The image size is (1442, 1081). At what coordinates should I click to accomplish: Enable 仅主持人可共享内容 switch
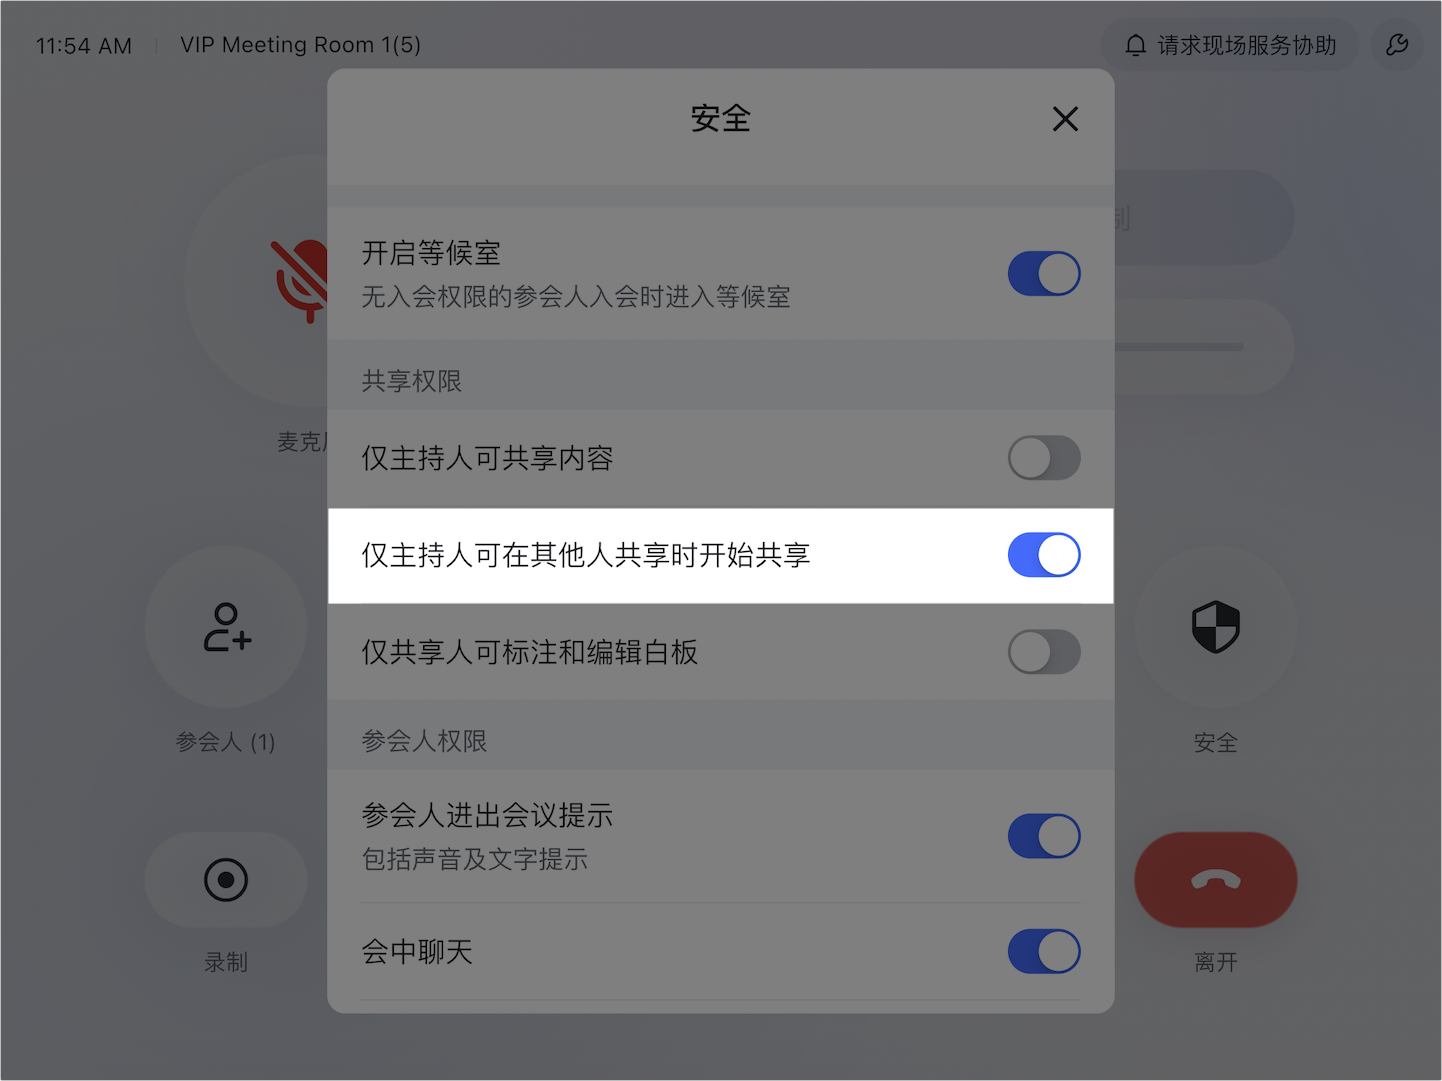coord(1044,458)
